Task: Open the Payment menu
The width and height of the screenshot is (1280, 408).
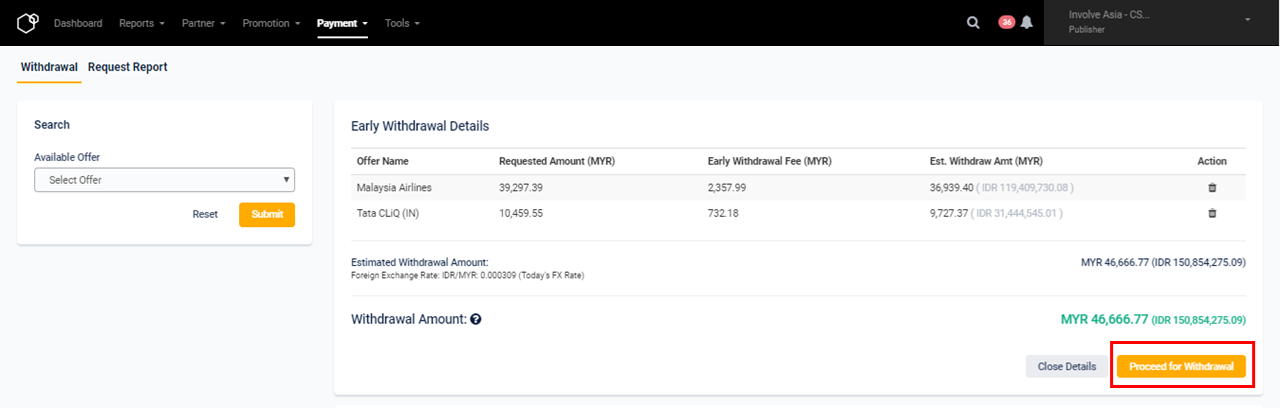Action: (343, 22)
